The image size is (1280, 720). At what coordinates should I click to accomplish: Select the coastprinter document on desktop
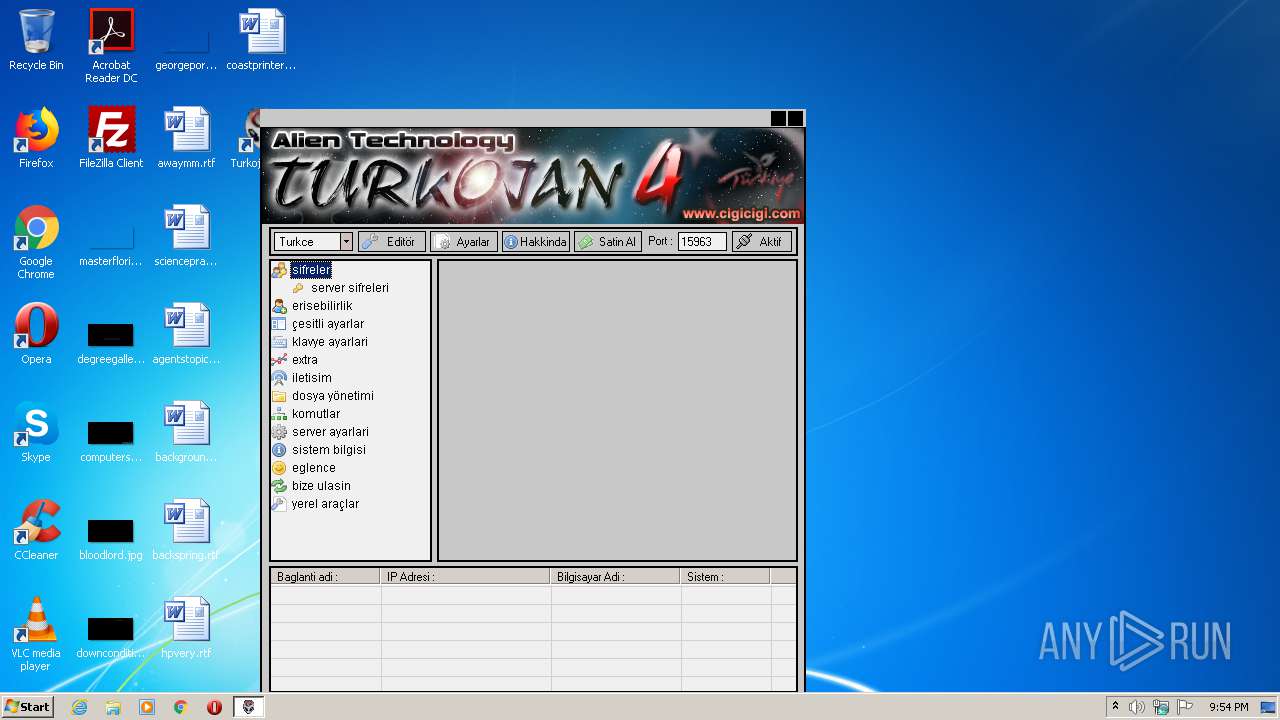pos(261,40)
